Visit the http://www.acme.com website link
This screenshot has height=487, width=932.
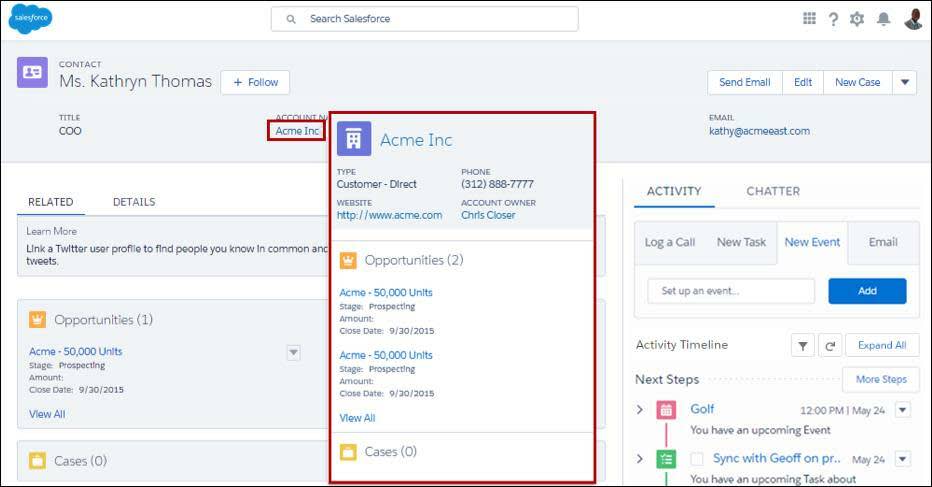389,215
